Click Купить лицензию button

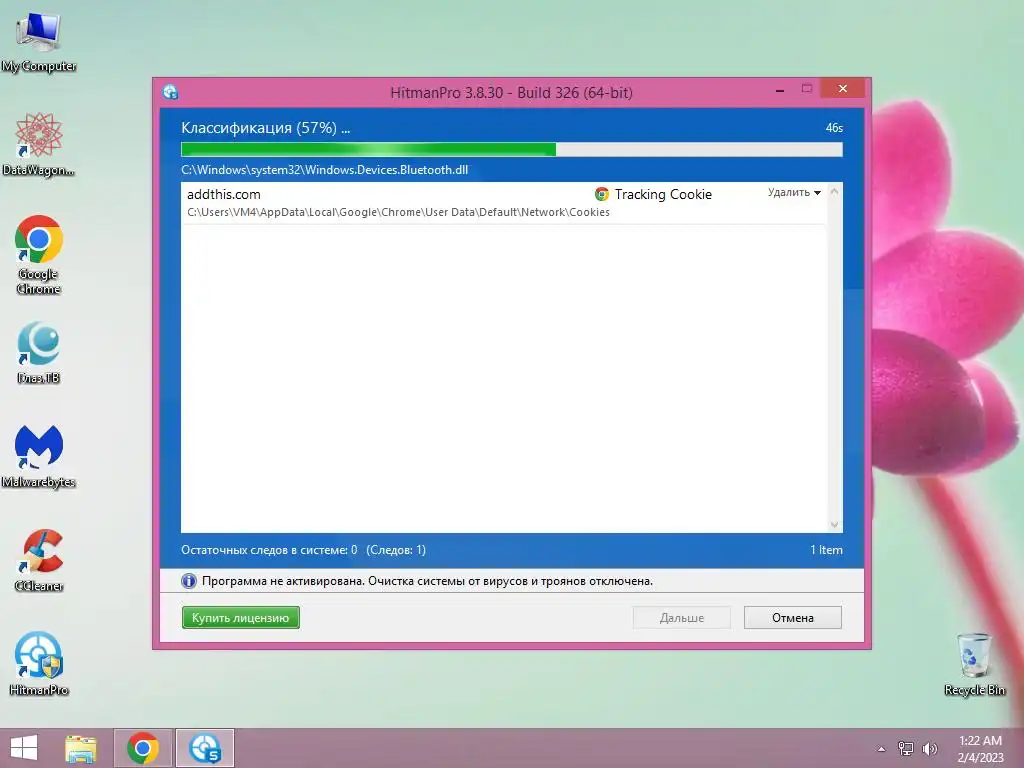[x=240, y=618]
